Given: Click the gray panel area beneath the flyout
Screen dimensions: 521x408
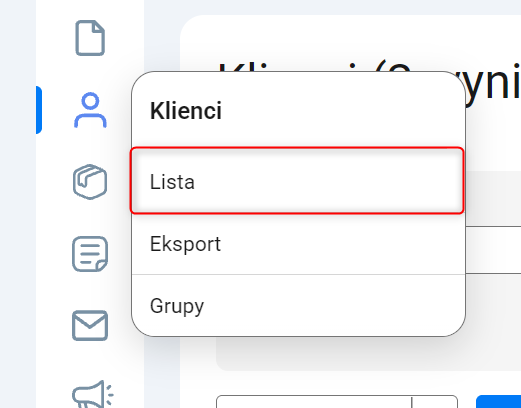Looking at the screenshot, I should (333, 354).
